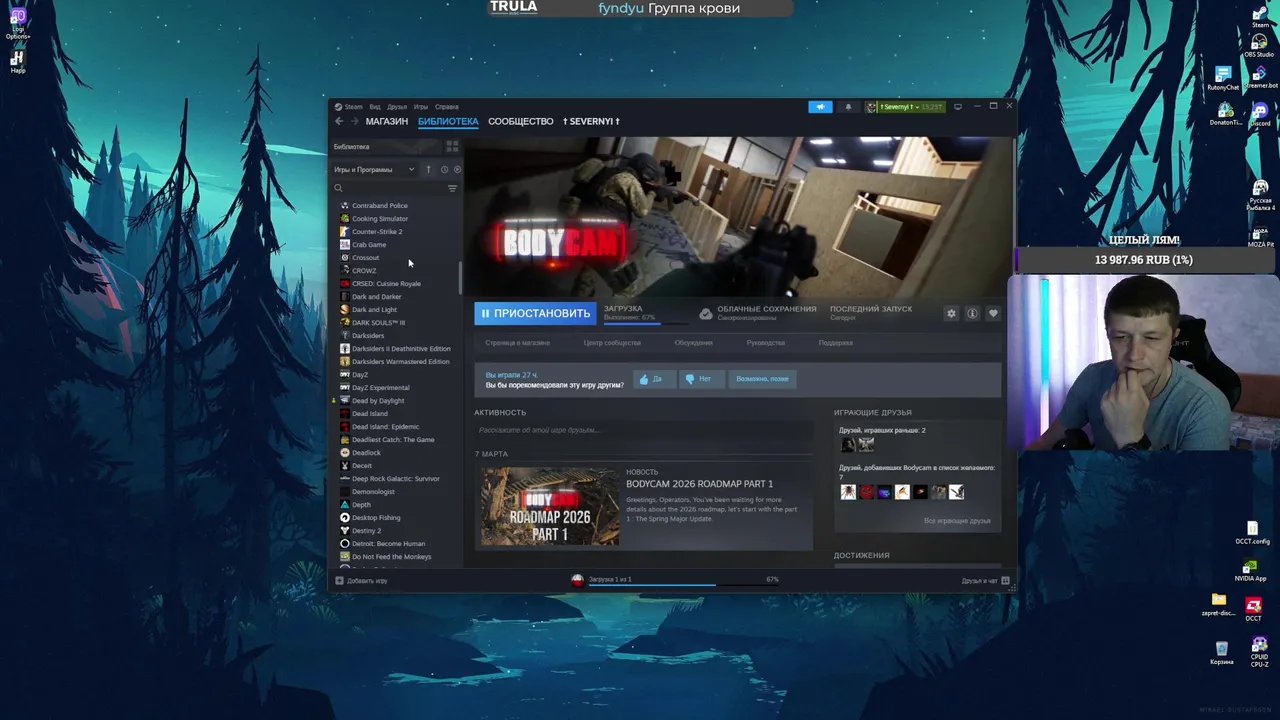The height and width of the screenshot is (720, 1280).
Task: Click the plus icon to add a game
Action: 339,580
